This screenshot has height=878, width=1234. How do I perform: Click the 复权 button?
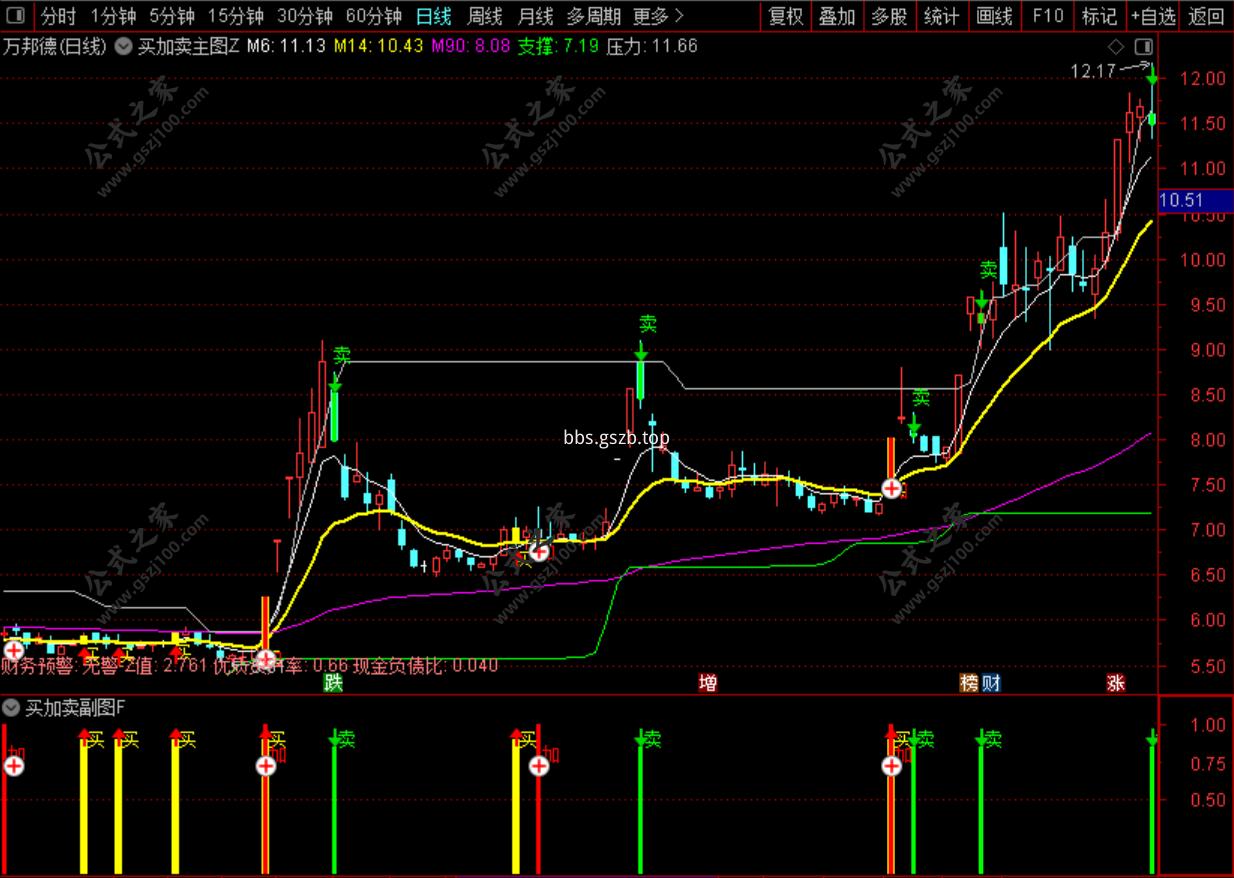785,16
